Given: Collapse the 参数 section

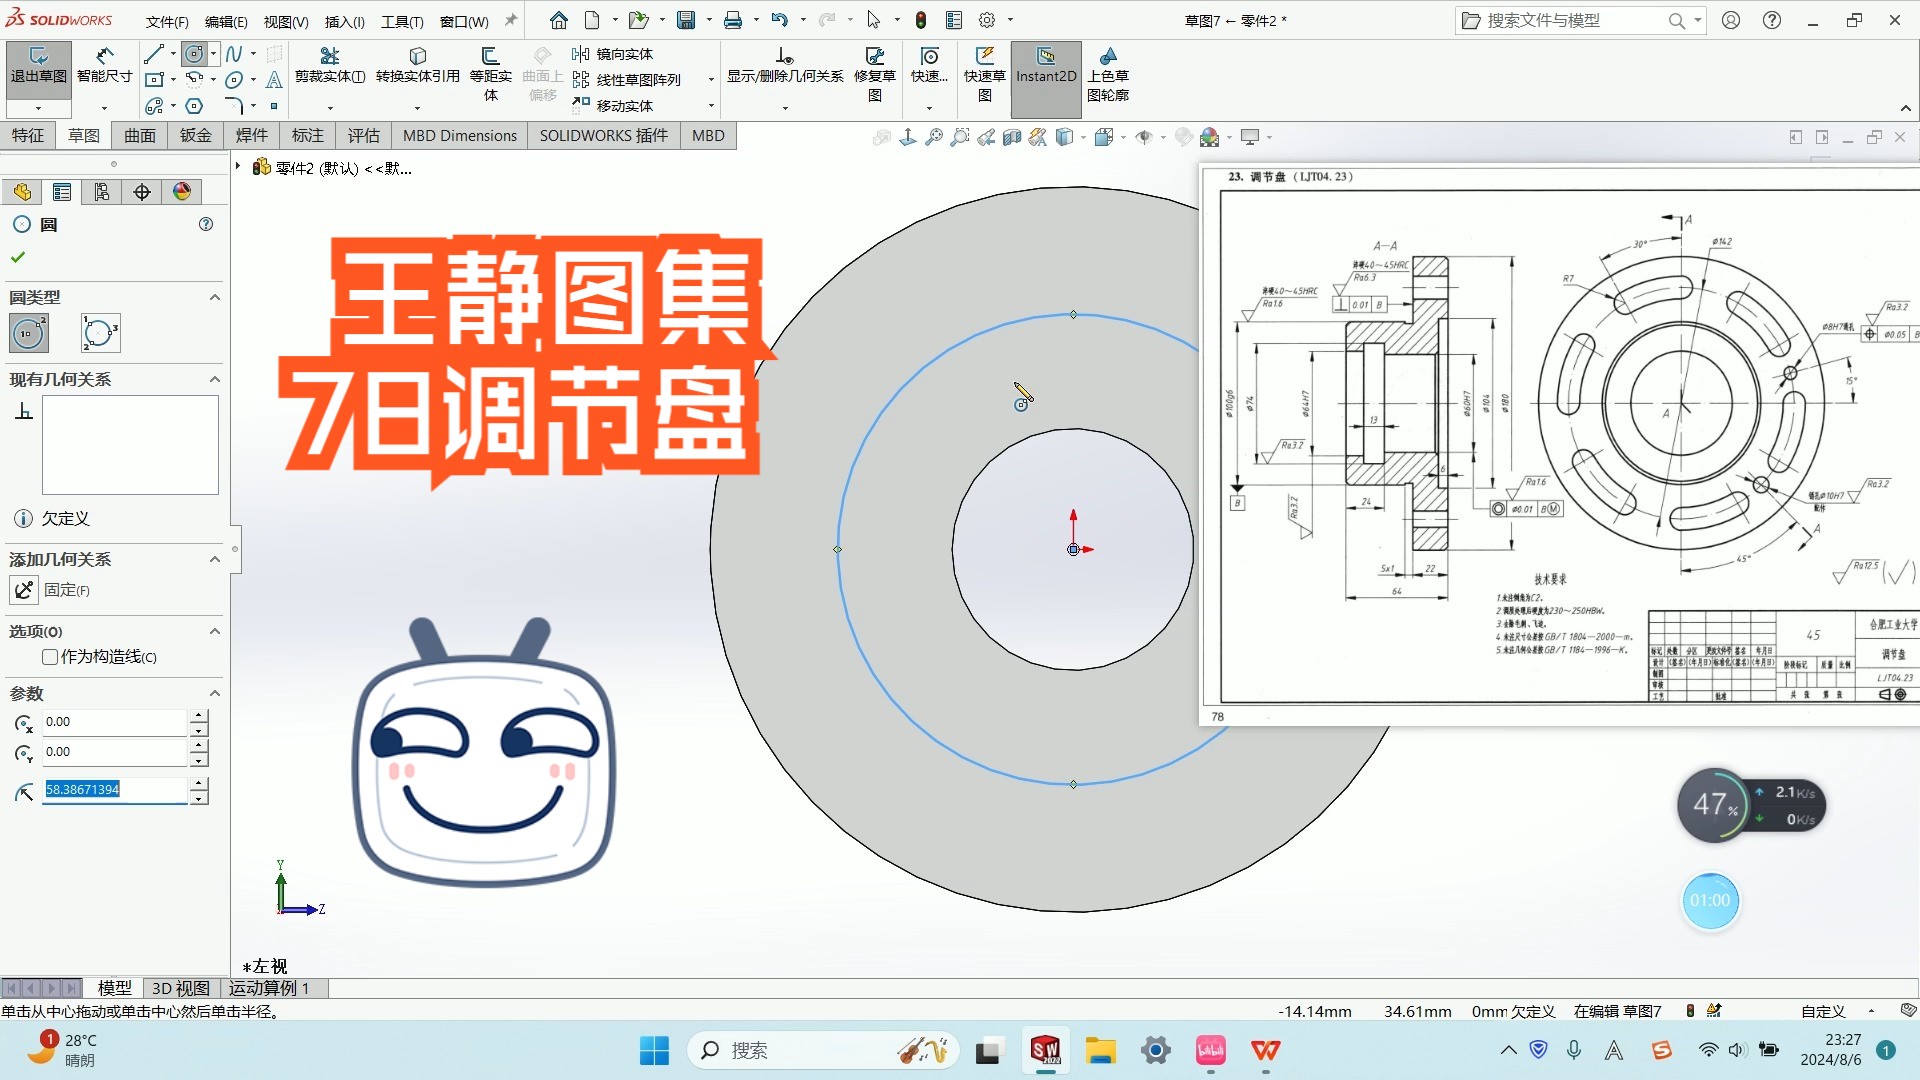Looking at the screenshot, I should (x=215, y=693).
